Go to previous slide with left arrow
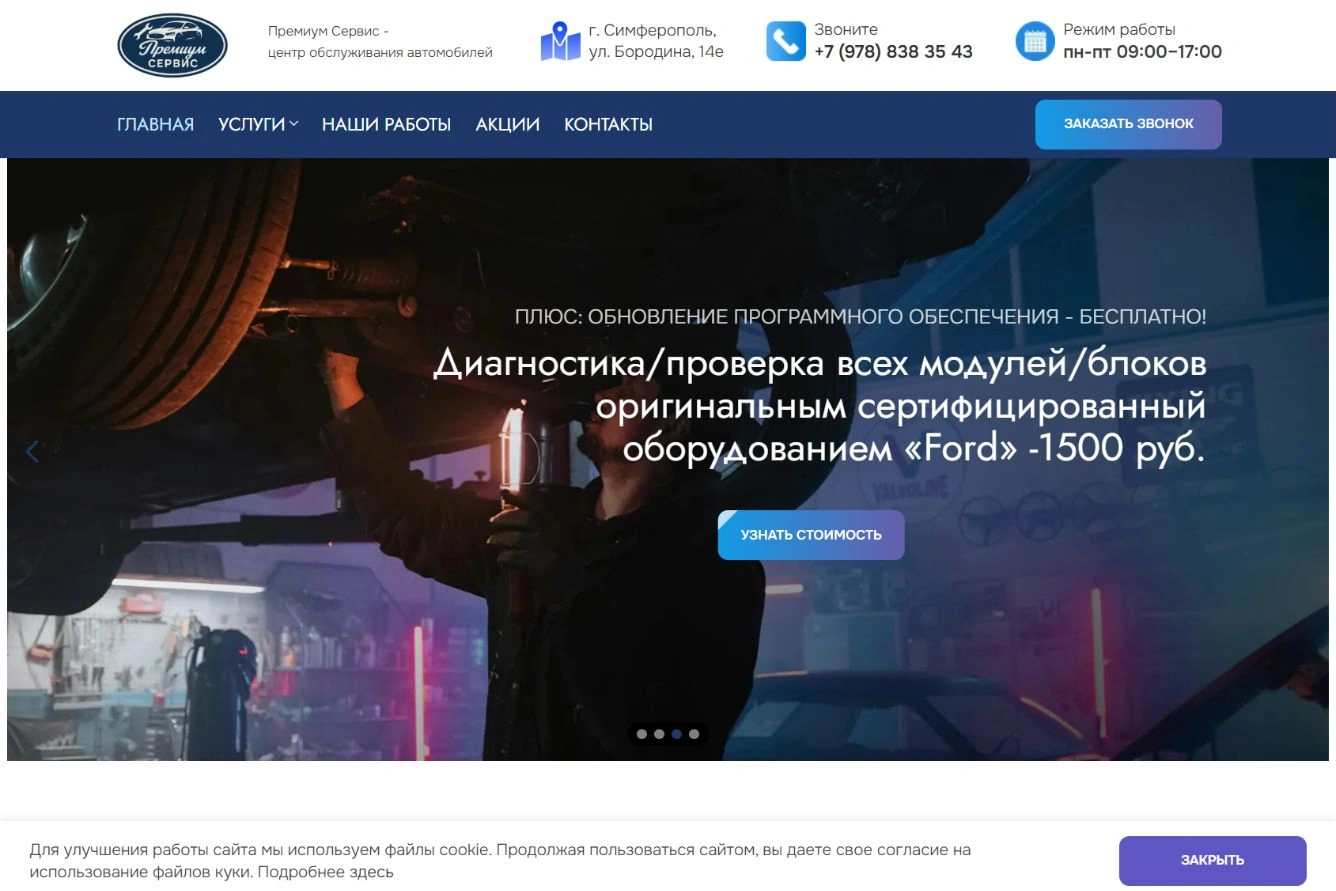The image size is (1336, 891). click(31, 452)
